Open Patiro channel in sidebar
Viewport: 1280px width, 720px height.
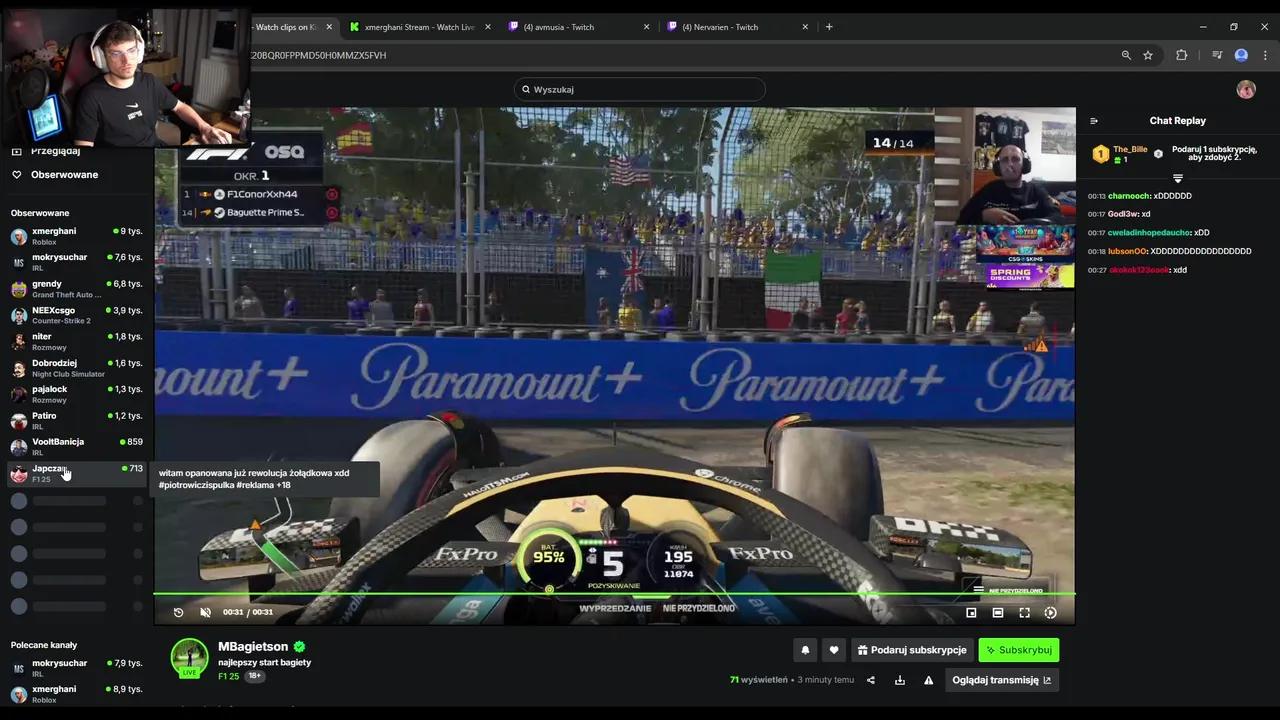point(77,420)
